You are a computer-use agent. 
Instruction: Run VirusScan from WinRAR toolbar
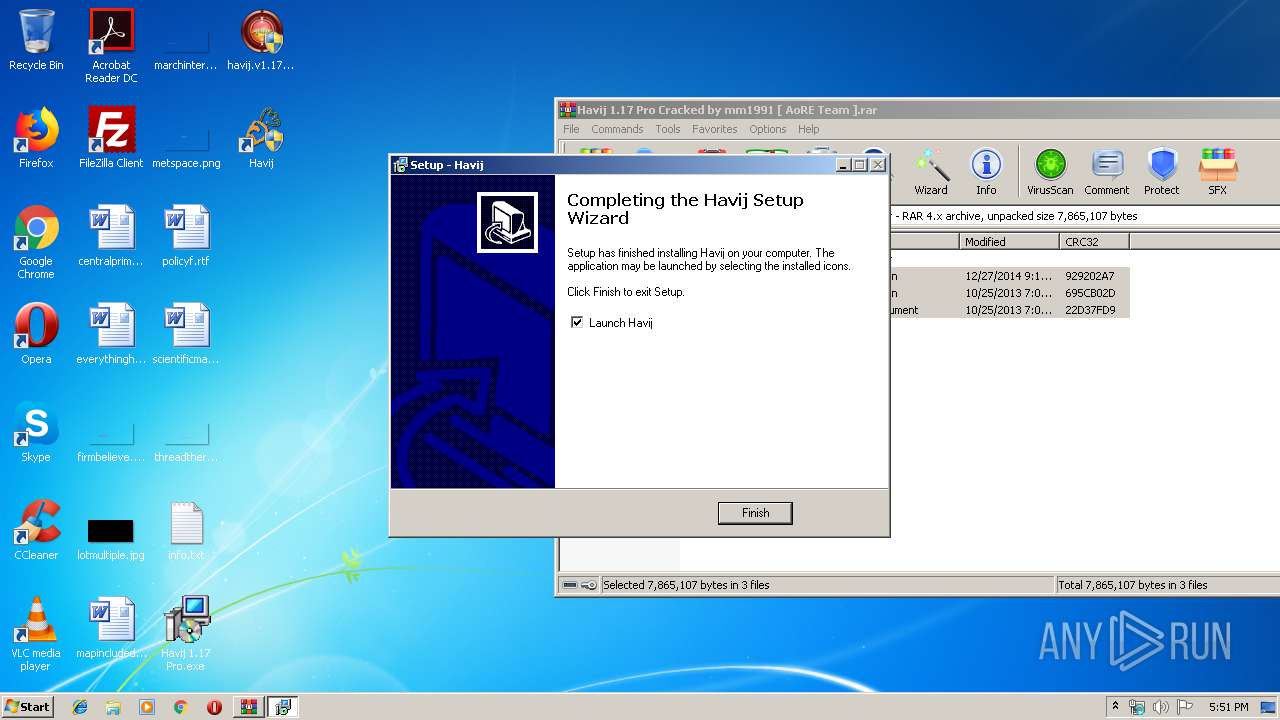pyautogui.click(x=1050, y=172)
